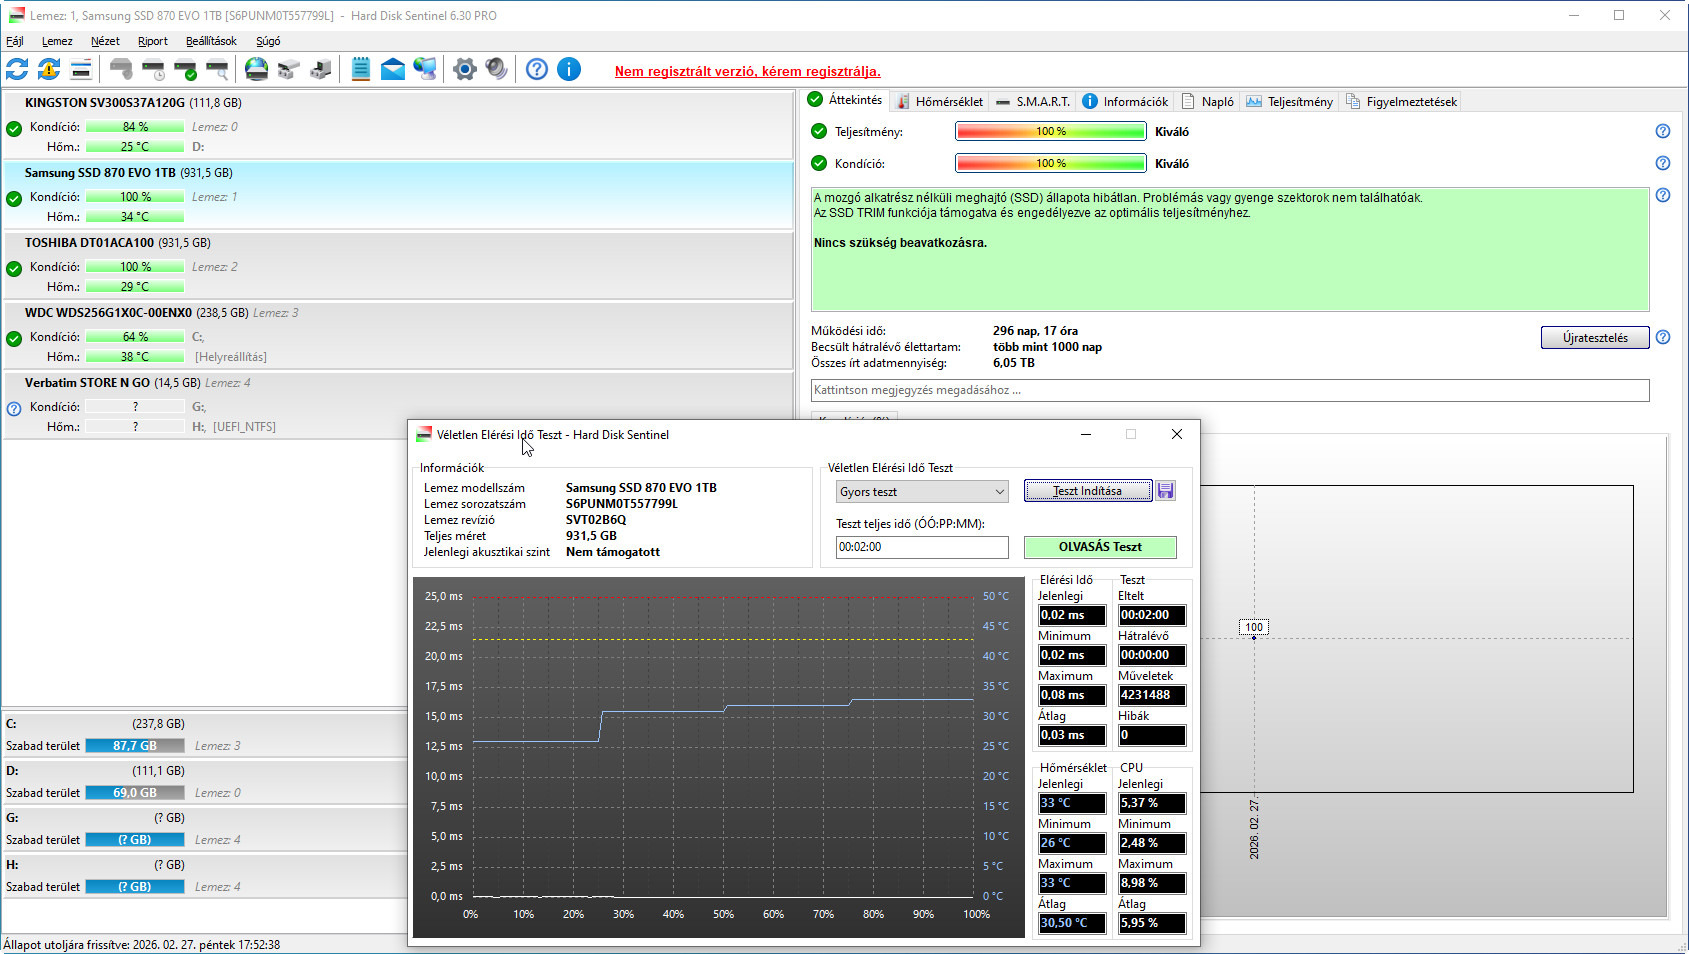
Task: Click the blue info circle toolbar icon
Action: coord(569,69)
